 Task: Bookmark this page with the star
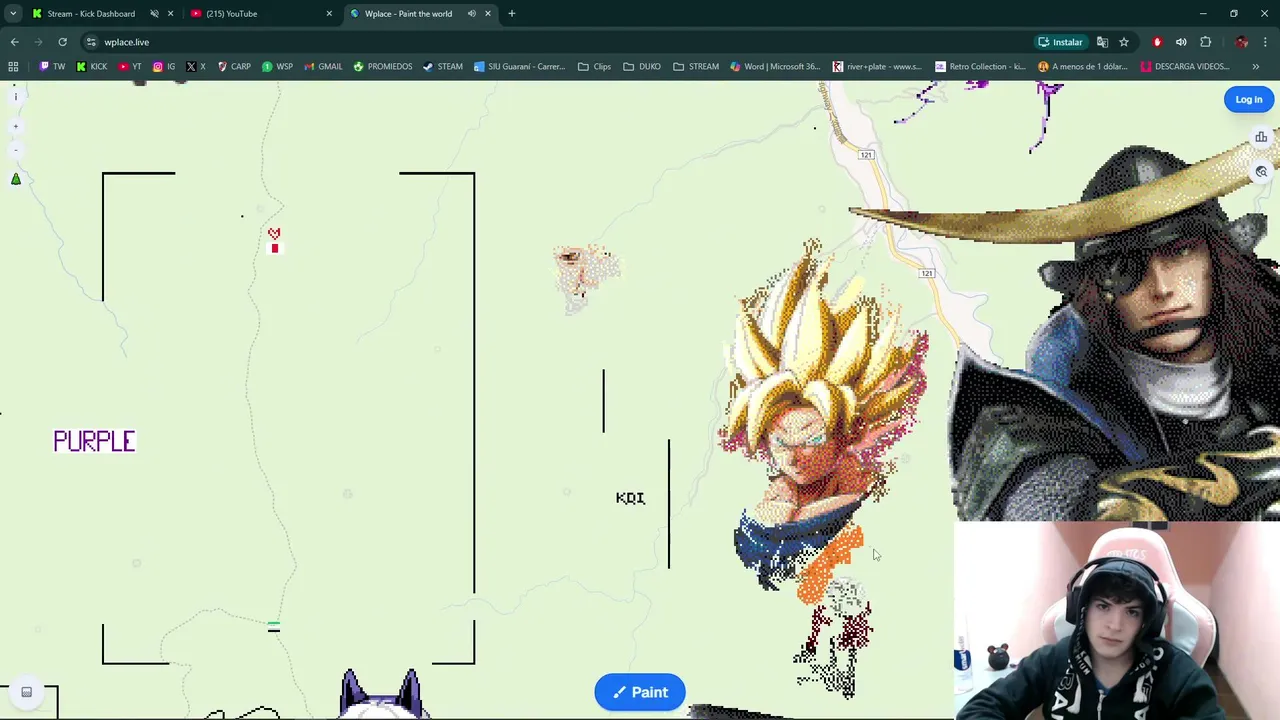tap(1124, 42)
